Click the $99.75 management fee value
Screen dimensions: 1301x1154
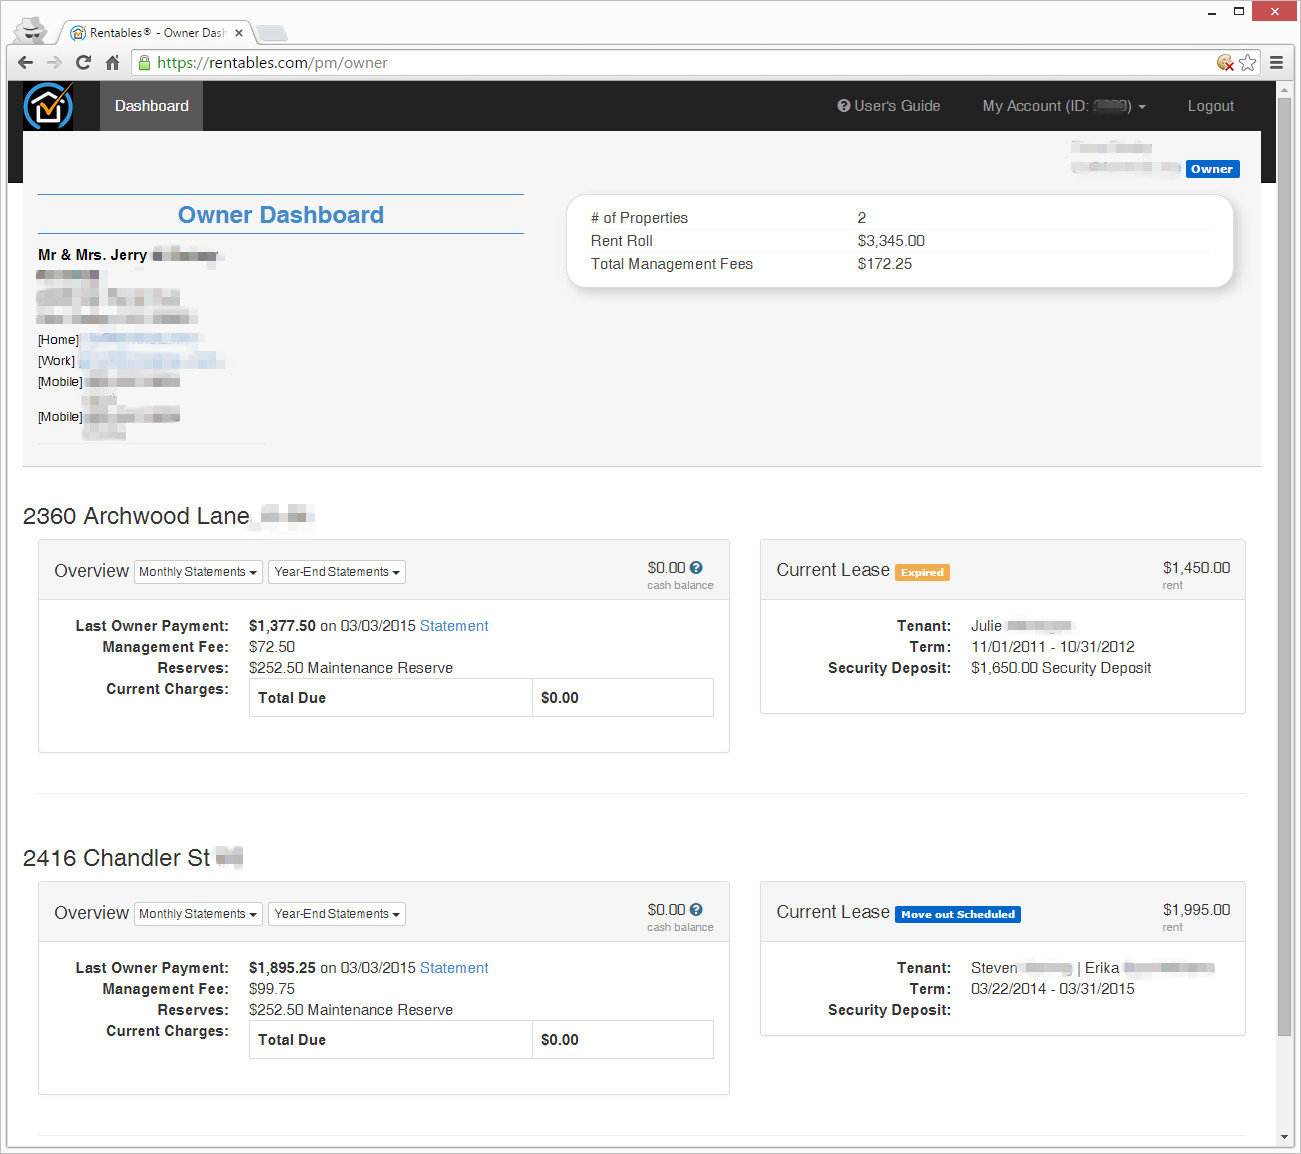(x=272, y=989)
